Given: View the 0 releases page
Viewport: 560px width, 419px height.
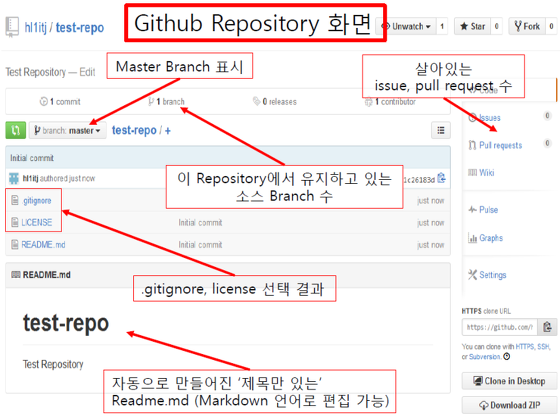Looking at the screenshot, I should (x=275, y=102).
